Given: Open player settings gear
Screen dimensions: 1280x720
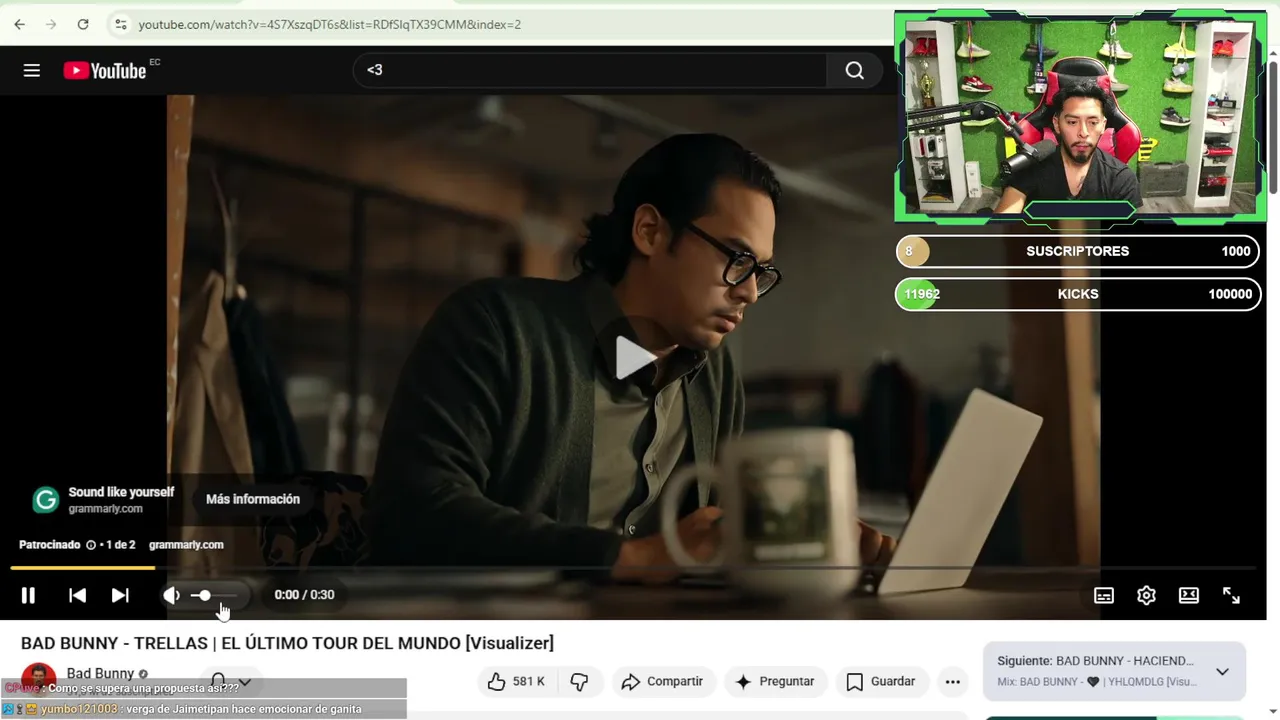Looking at the screenshot, I should click(1146, 595).
